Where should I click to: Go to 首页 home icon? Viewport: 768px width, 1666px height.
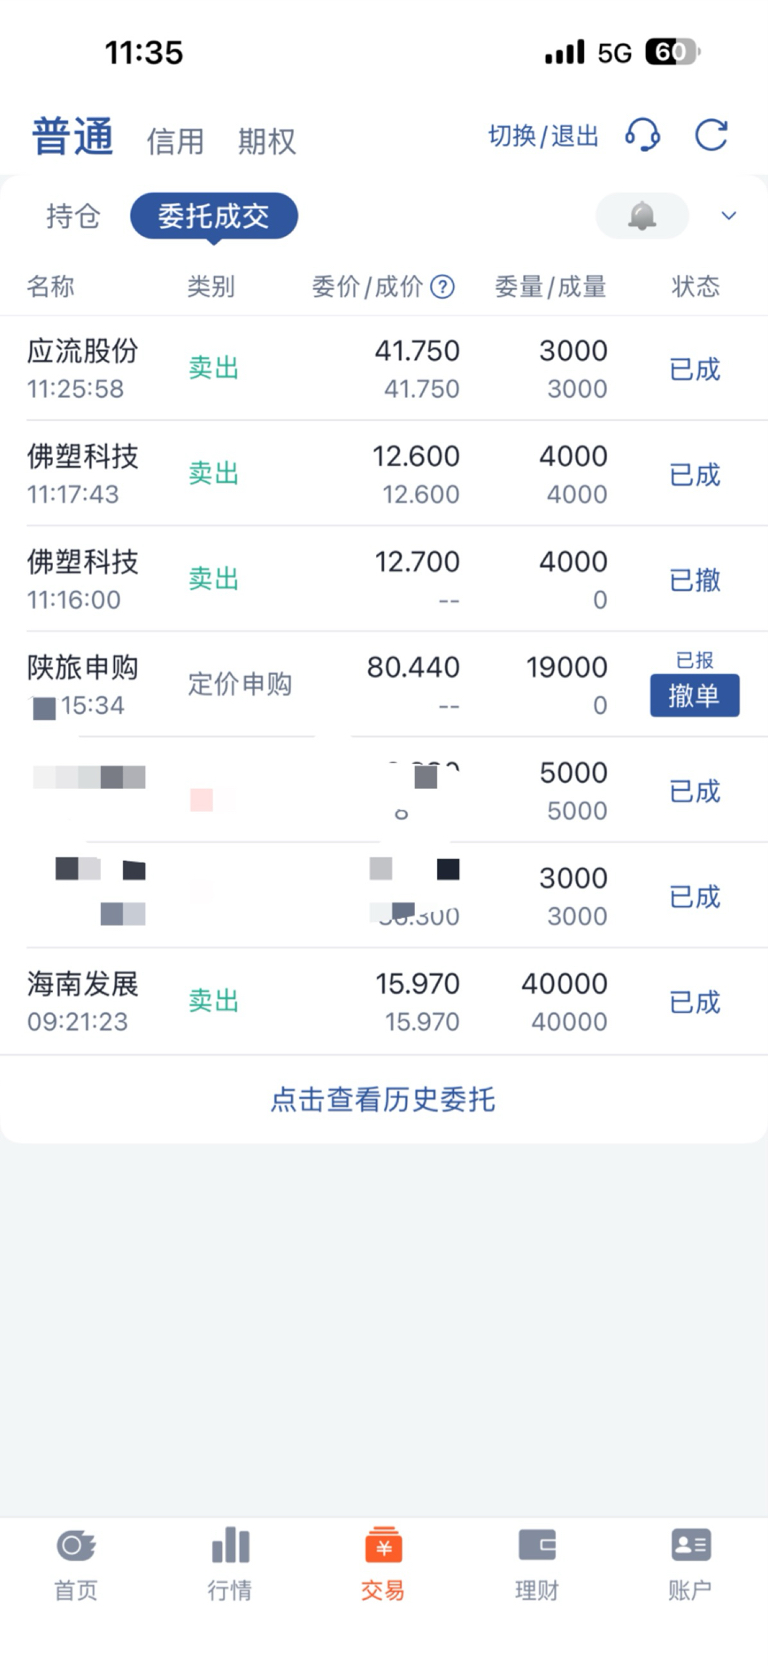pos(76,1546)
